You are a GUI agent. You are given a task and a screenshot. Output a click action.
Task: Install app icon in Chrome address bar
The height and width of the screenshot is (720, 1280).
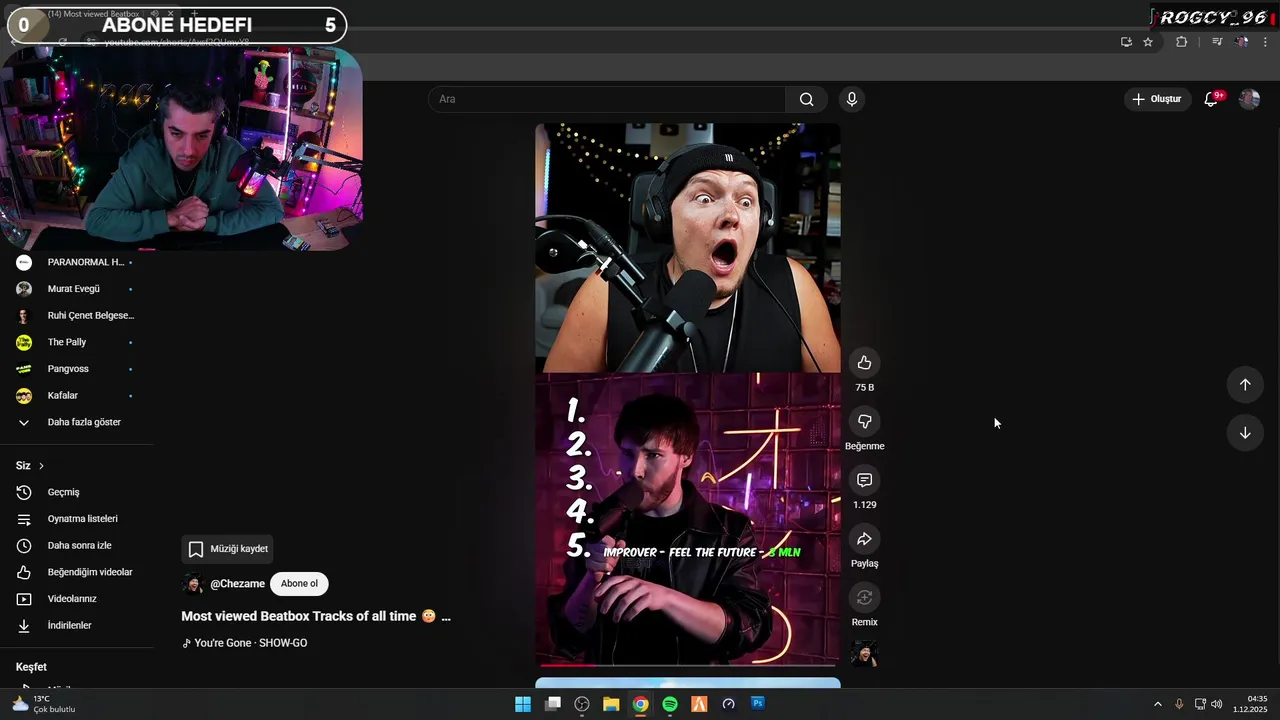1126,42
